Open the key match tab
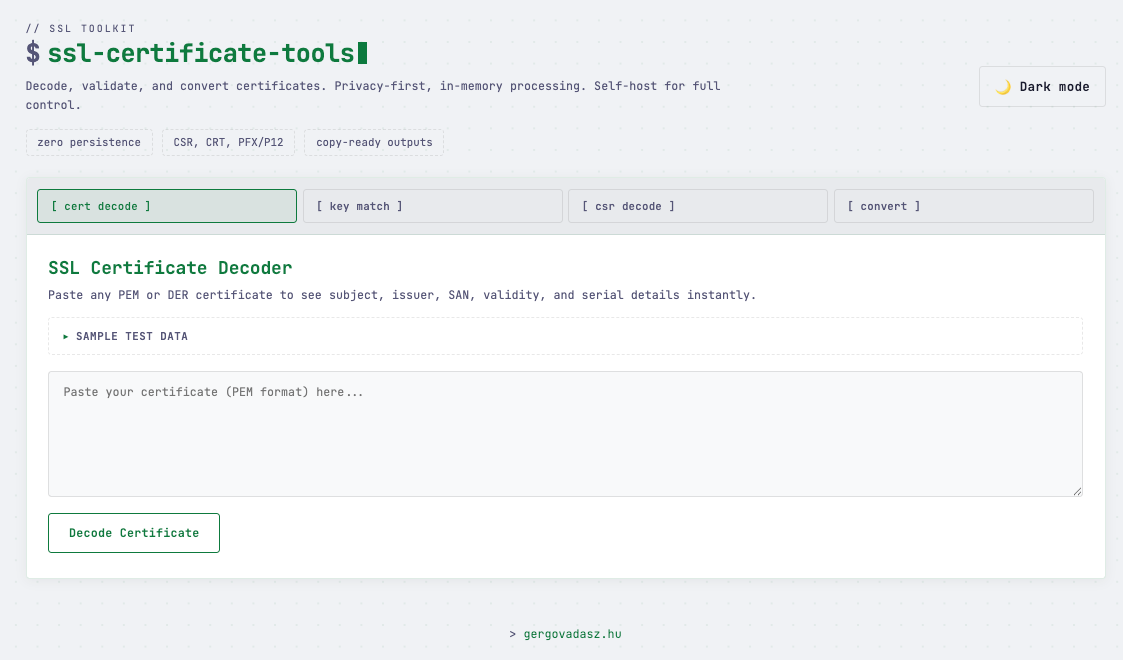 (432, 206)
